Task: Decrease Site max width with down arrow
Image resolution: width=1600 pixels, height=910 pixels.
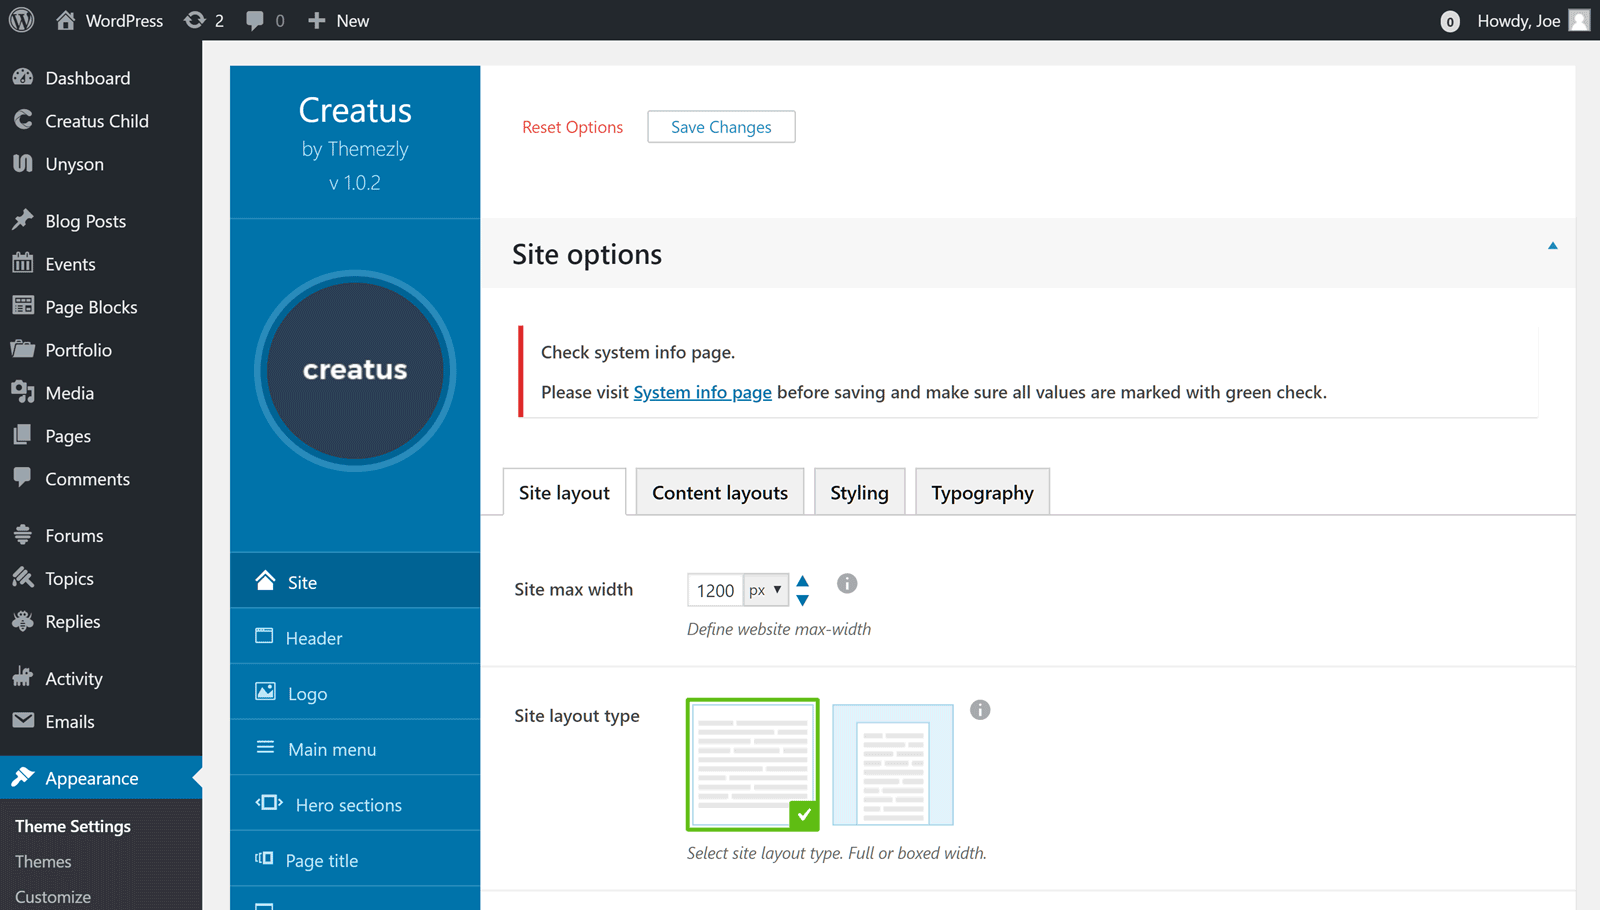Action: [802, 600]
